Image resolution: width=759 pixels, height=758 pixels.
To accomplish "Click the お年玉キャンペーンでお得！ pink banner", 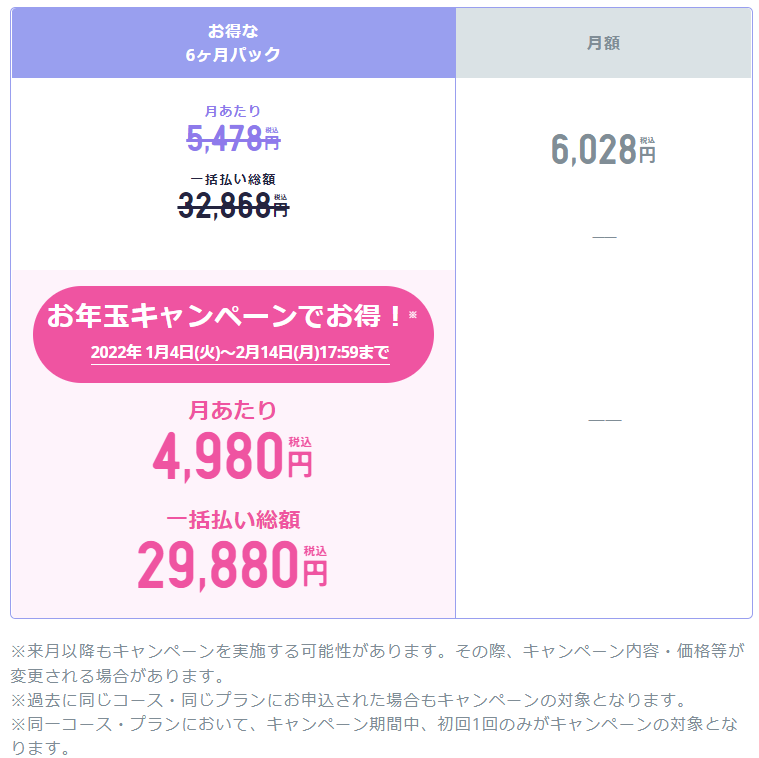I will (233, 334).
